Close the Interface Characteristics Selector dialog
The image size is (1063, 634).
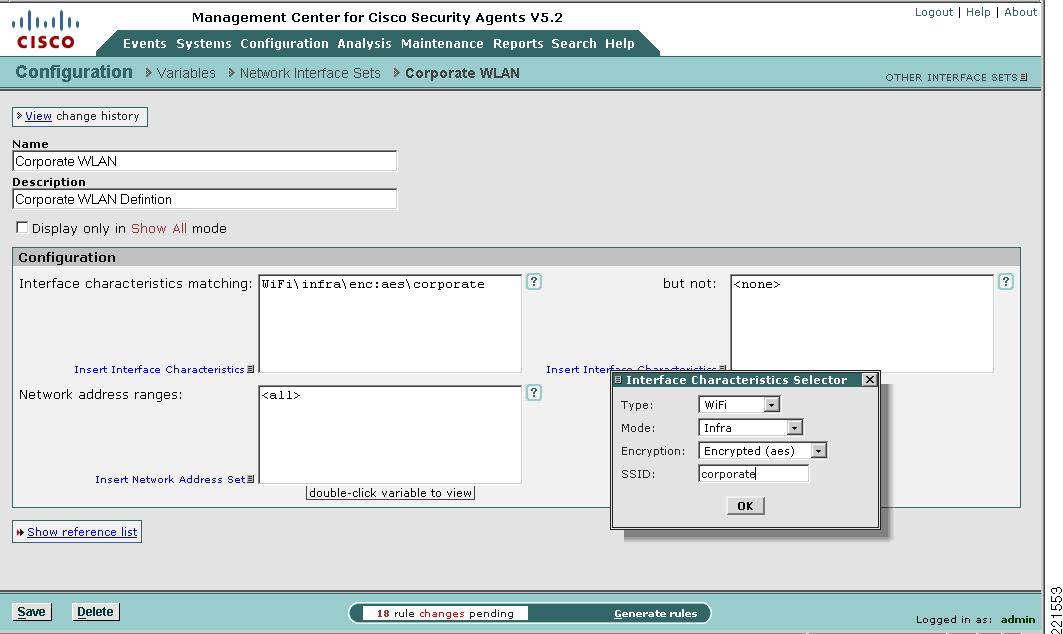[x=870, y=380]
